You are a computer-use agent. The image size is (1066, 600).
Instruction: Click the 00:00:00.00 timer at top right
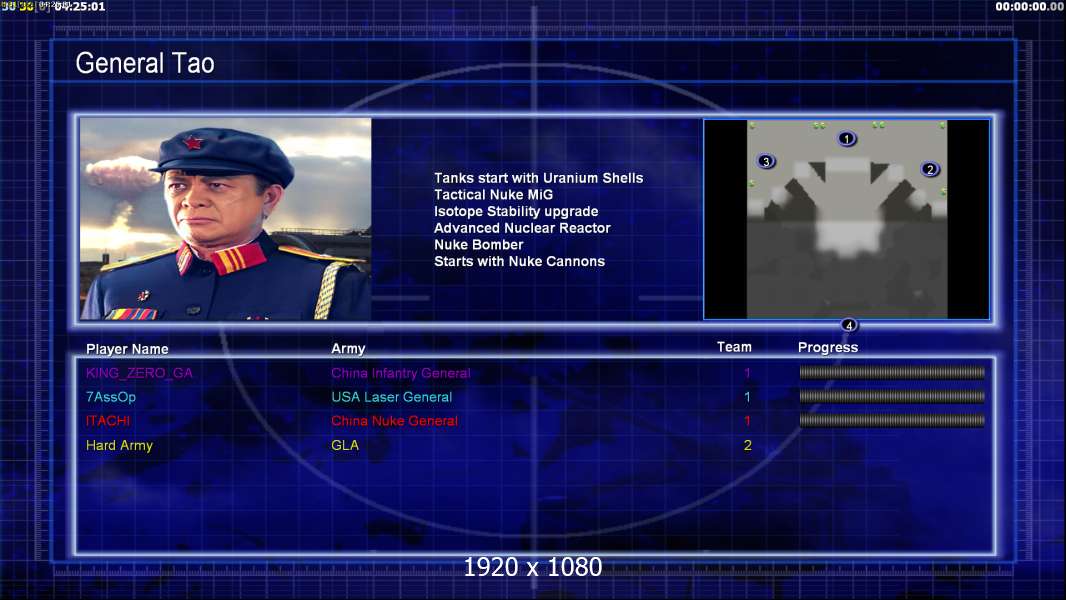[1029, 7]
